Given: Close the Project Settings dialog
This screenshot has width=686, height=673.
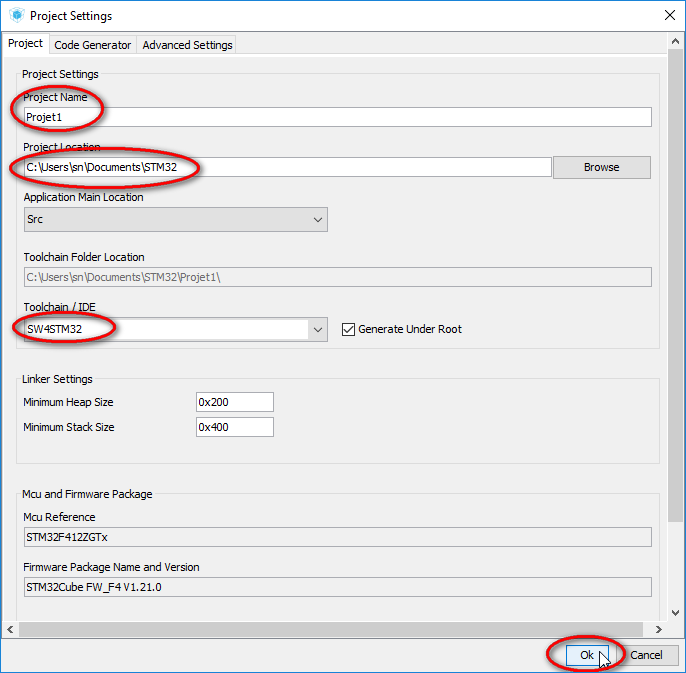Looking at the screenshot, I should click(x=669, y=15).
